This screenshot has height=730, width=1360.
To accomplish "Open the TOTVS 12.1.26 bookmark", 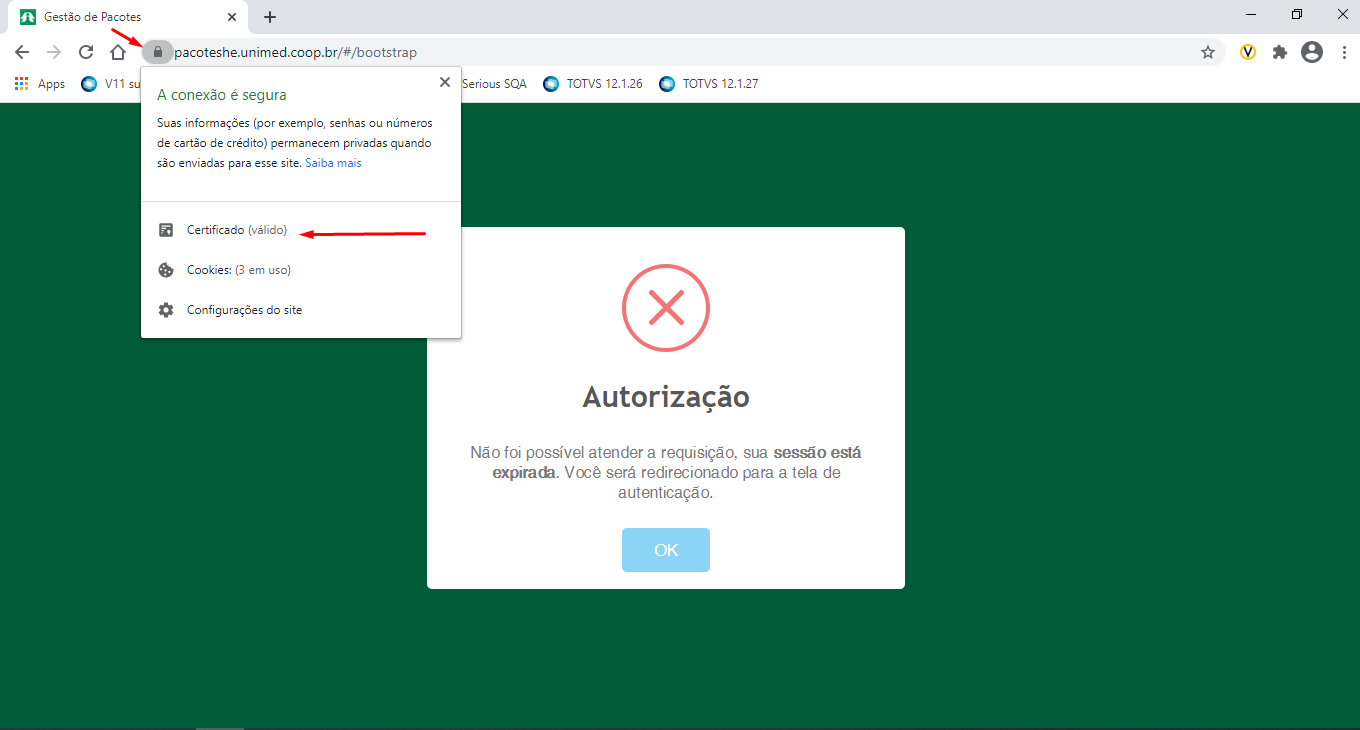I will (x=593, y=84).
